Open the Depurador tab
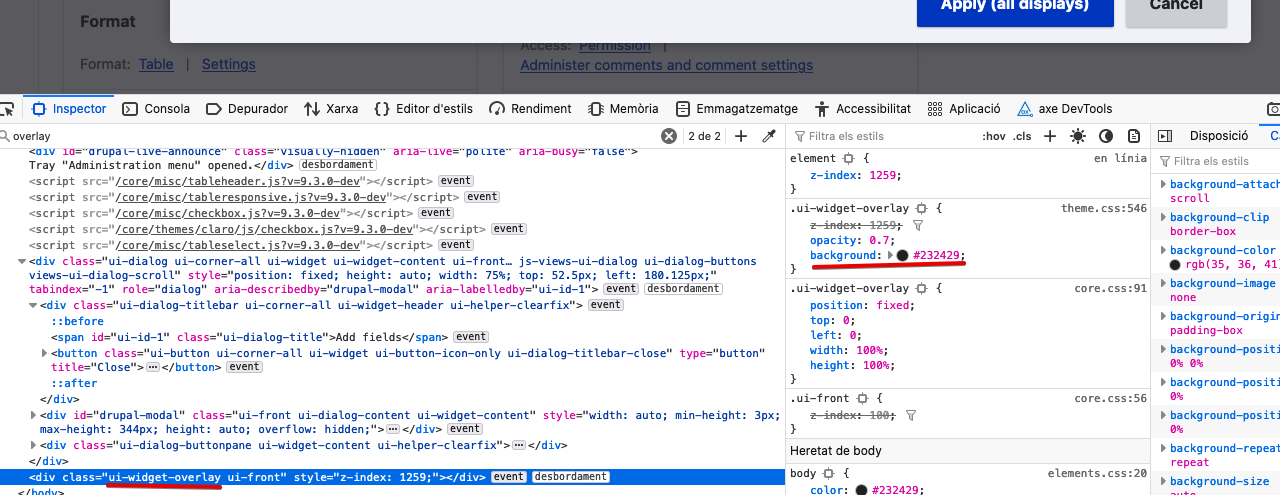 248,109
